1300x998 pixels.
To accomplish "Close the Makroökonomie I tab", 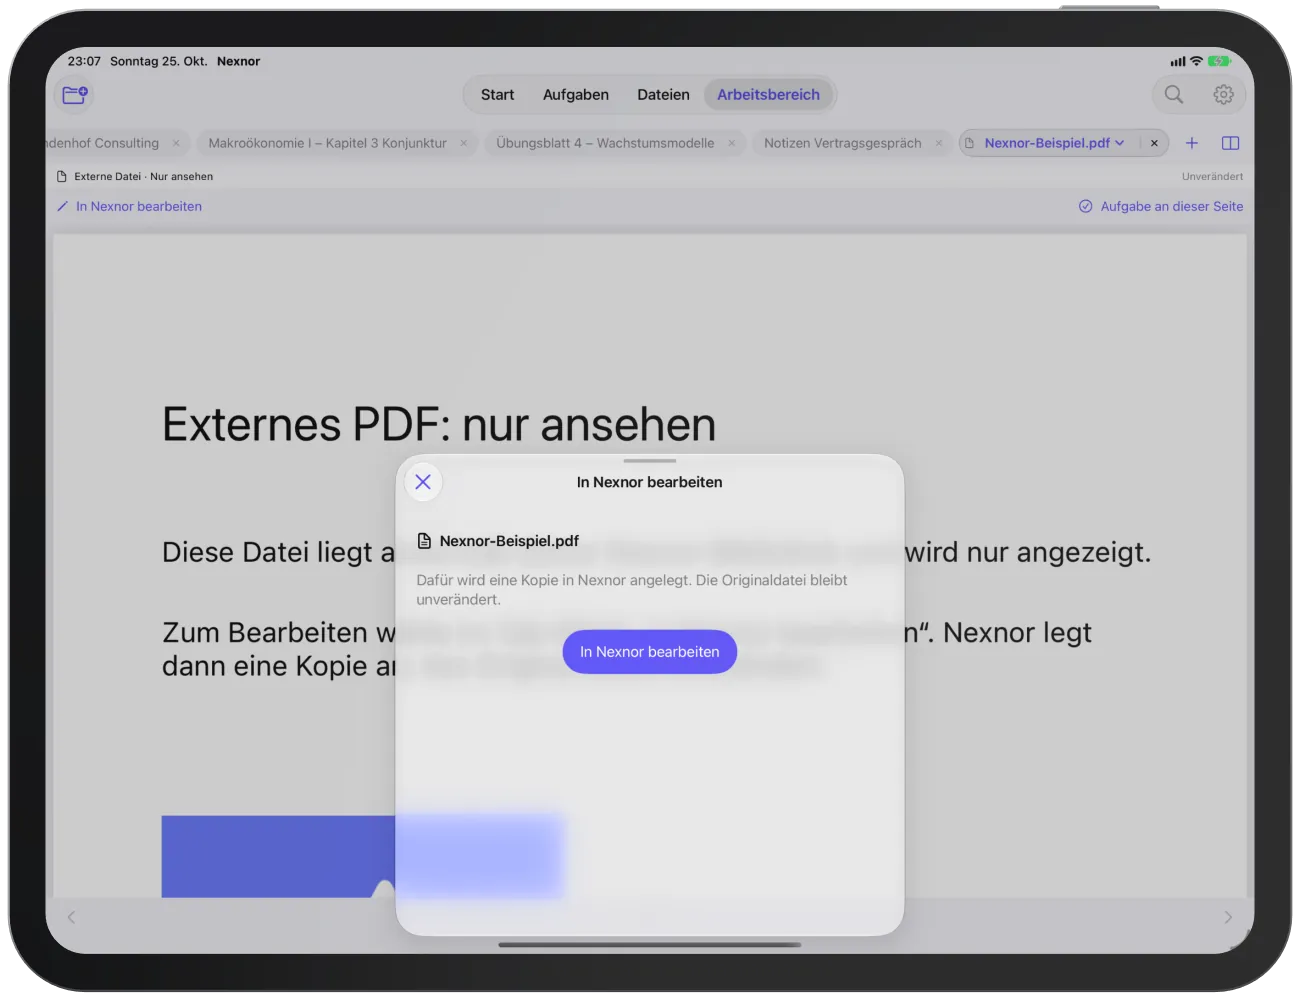I will [x=463, y=143].
